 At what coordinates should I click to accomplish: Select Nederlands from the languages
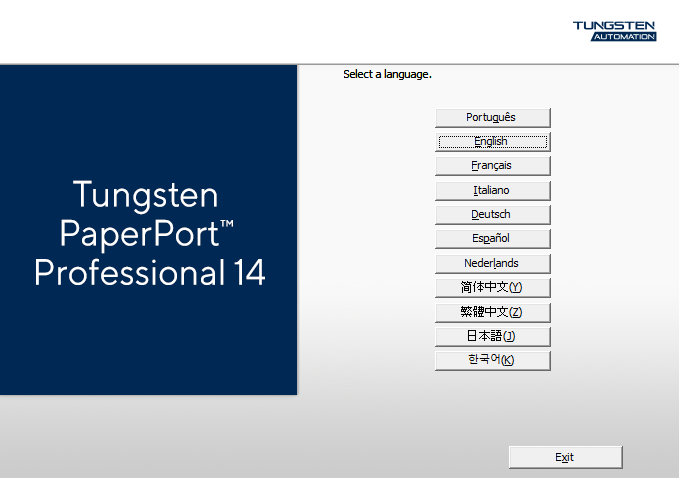pyautogui.click(x=492, y=264)
